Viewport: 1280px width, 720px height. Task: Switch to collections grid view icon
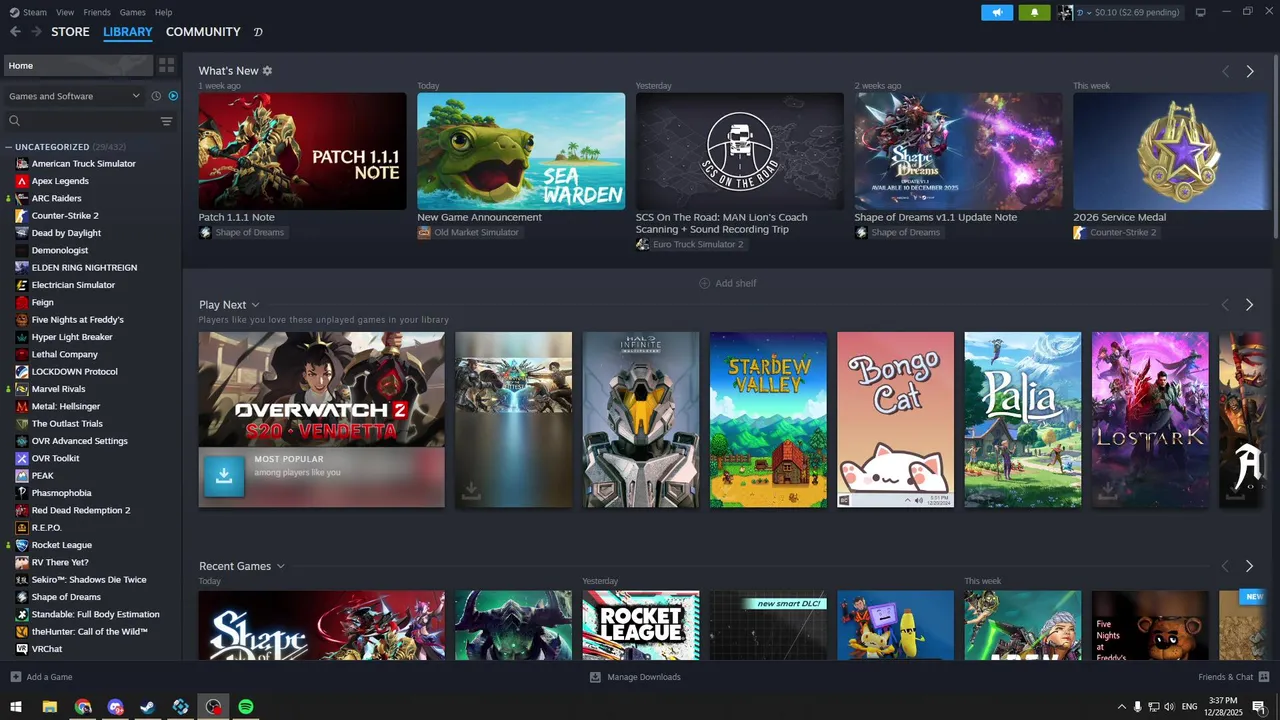(167, 65)
